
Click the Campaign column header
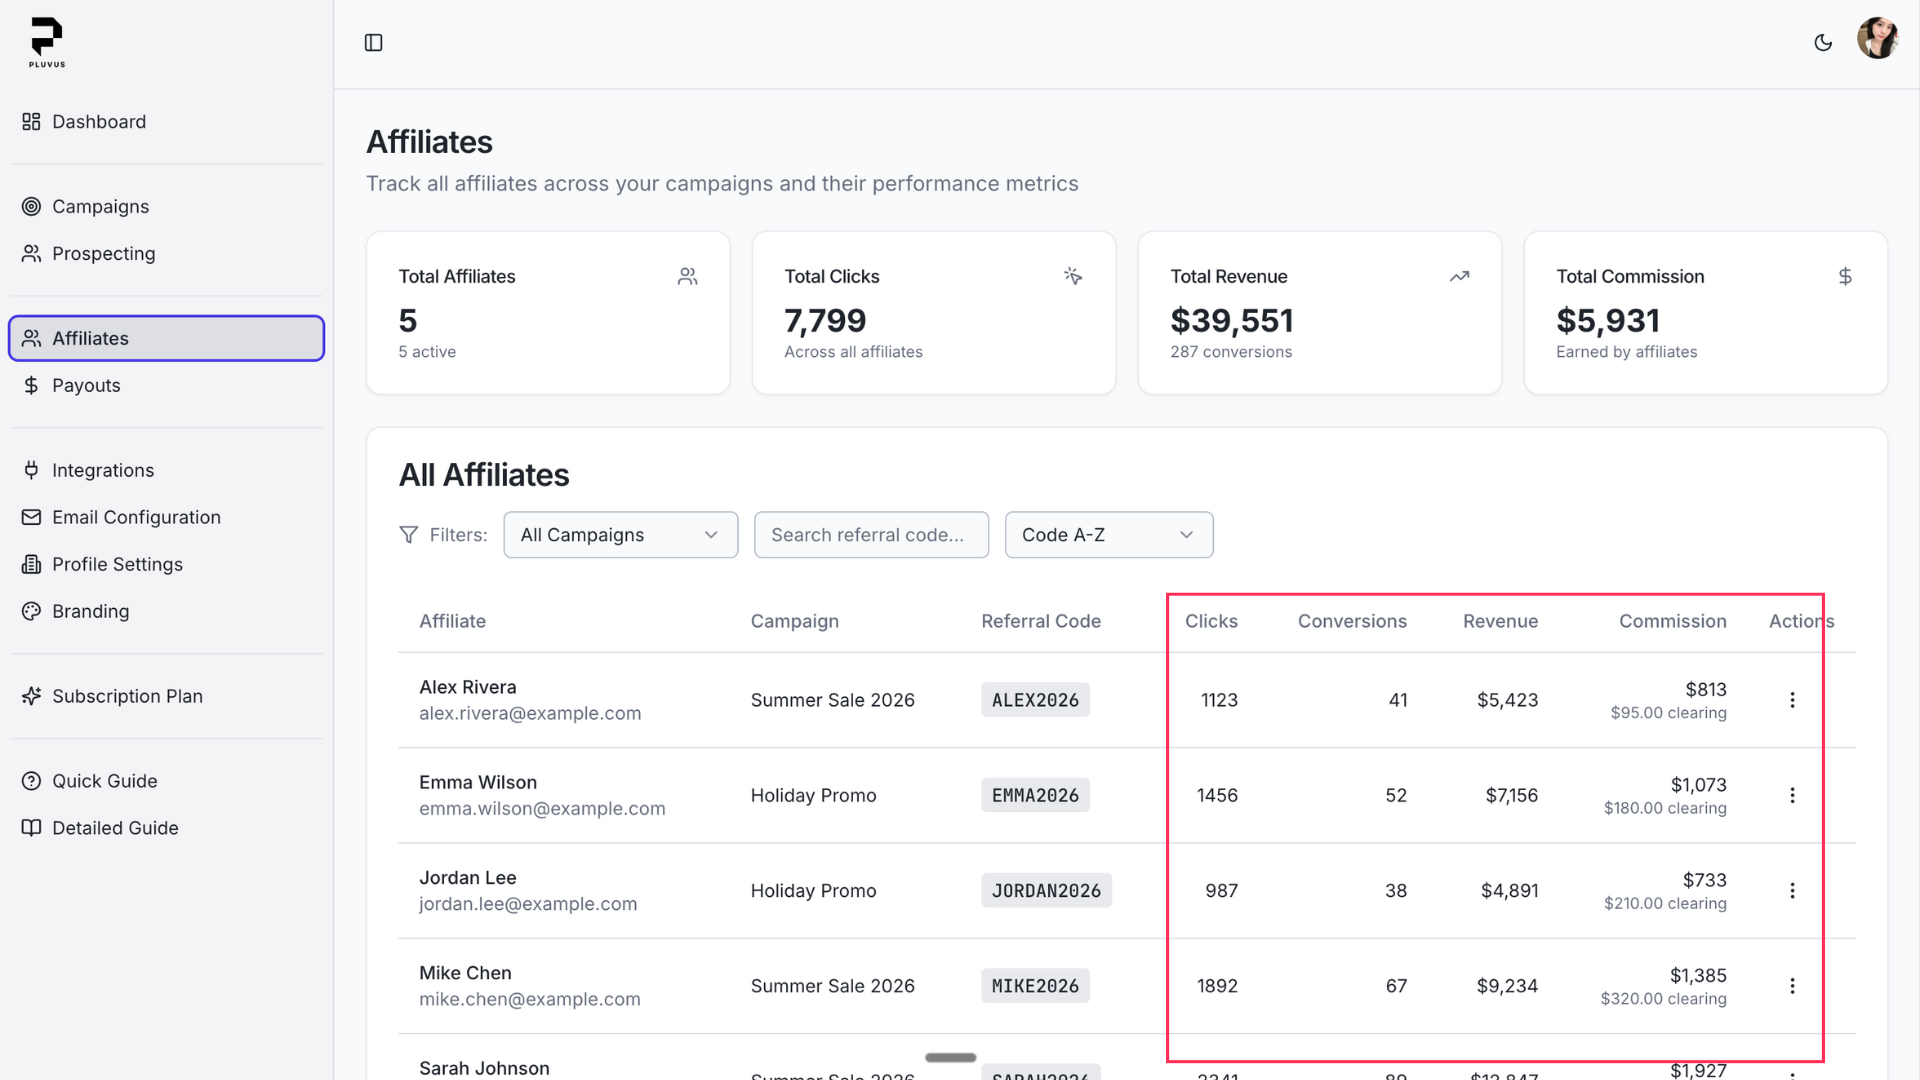(x=795, y=622)
